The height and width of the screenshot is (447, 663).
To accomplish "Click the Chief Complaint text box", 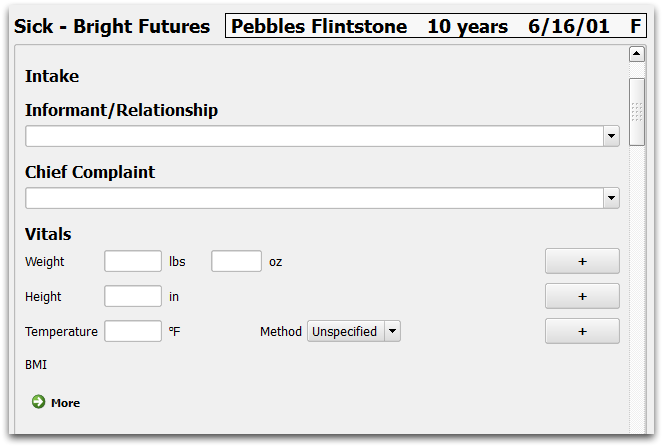I will coord(314,198).
